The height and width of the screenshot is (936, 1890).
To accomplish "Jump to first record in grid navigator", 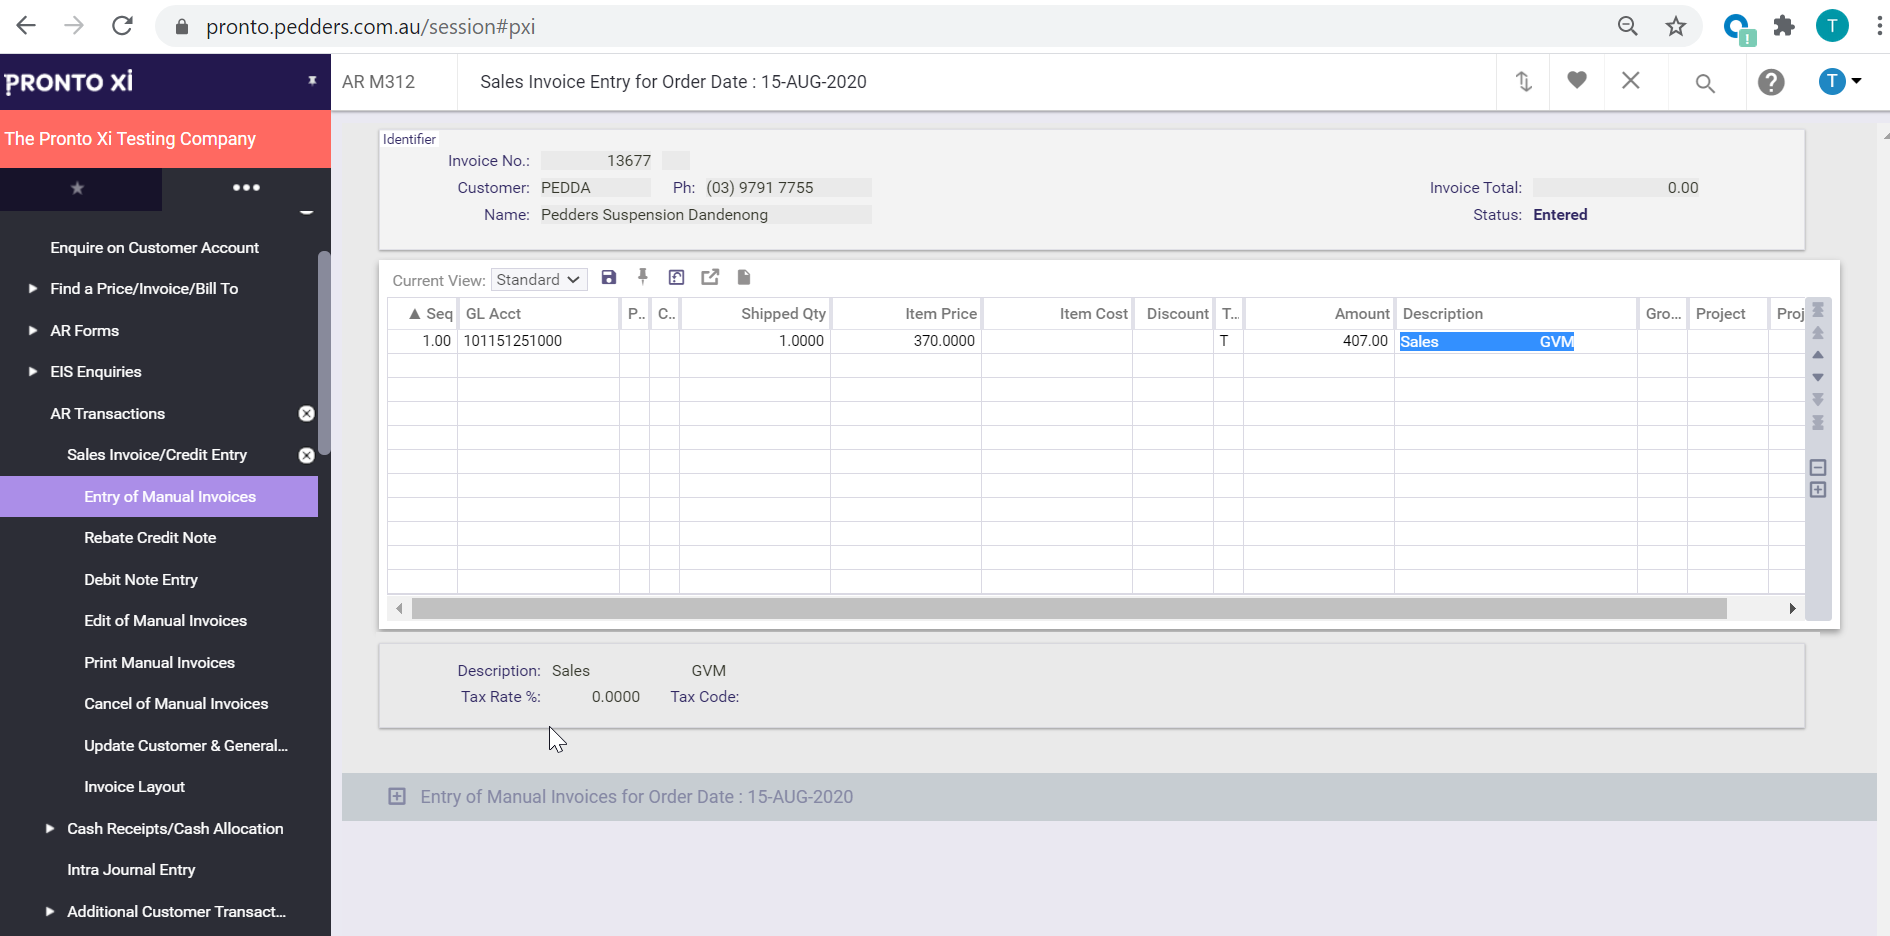I will point(1818,310).
